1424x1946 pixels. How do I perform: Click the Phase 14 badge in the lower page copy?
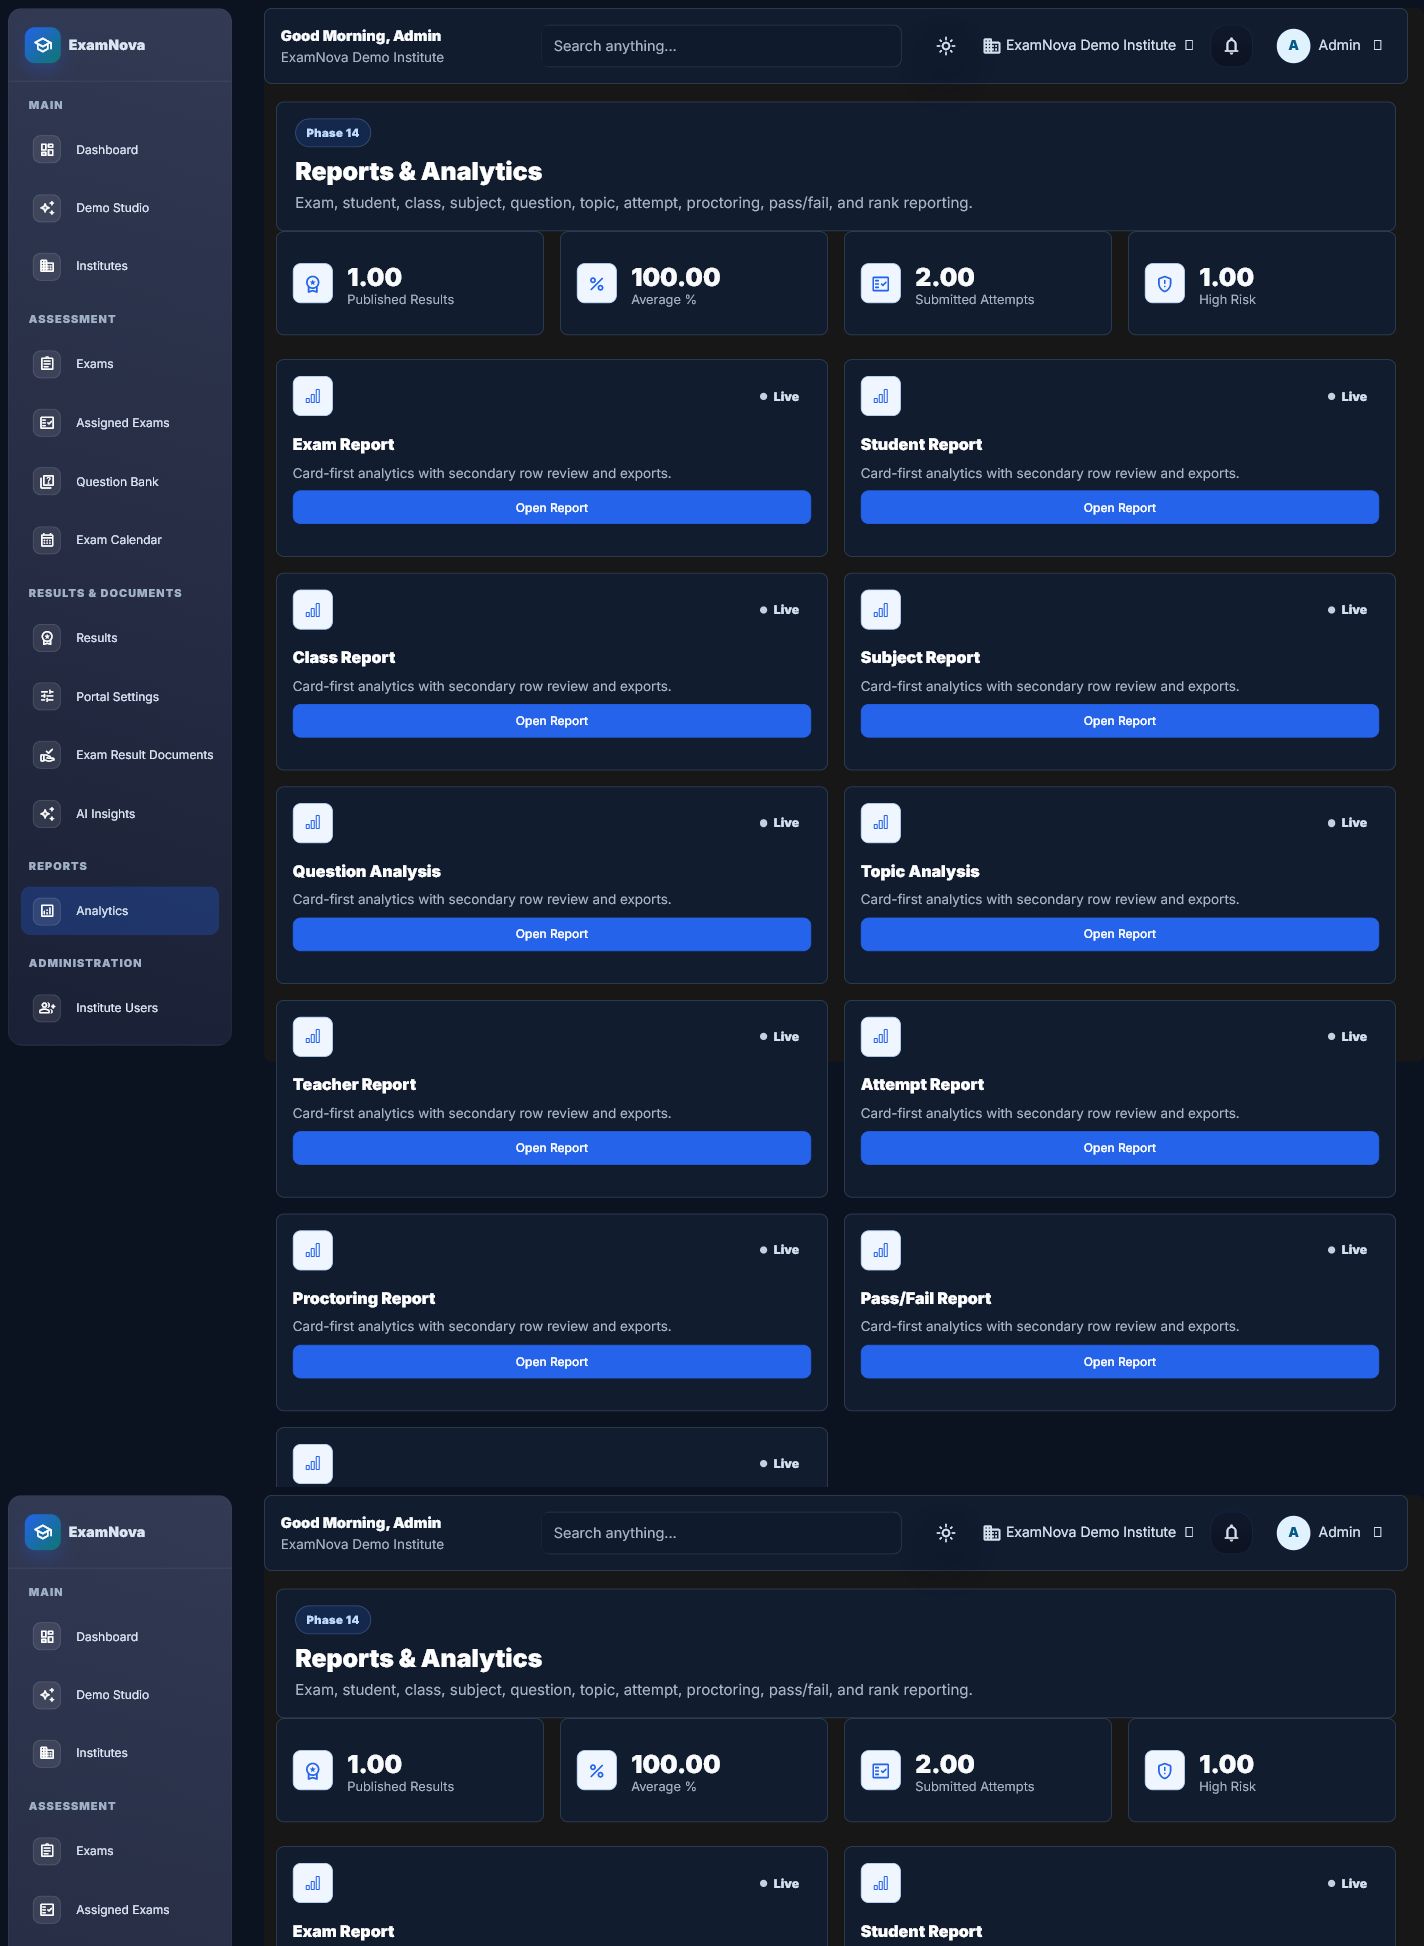(333, 1620)
